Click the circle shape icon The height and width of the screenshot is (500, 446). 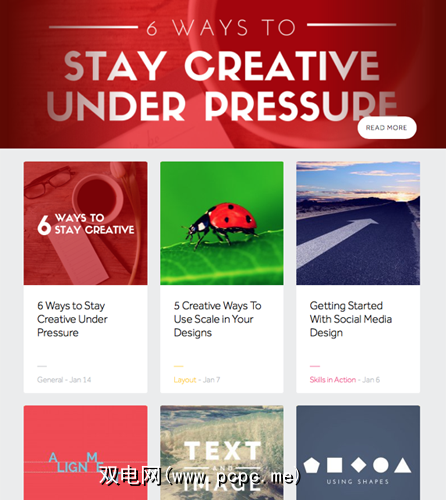click(381, 465)
